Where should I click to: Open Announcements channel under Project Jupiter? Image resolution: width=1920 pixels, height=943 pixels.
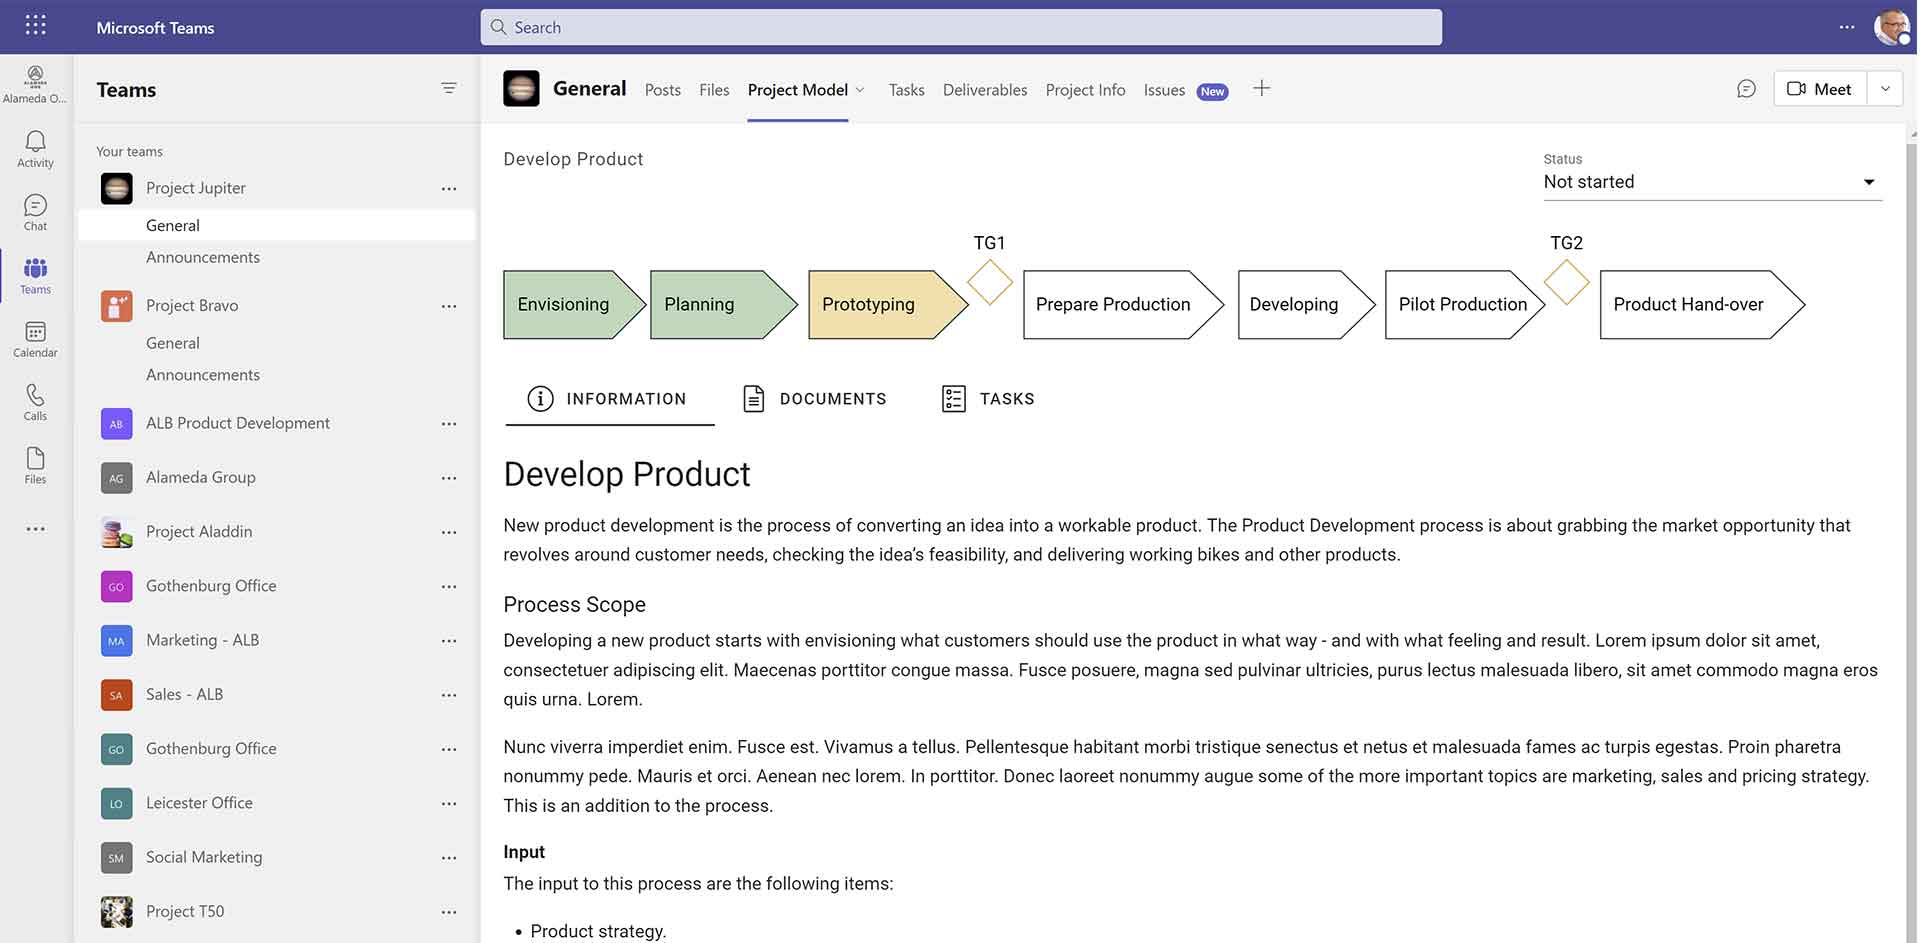[x=203, y=257]
